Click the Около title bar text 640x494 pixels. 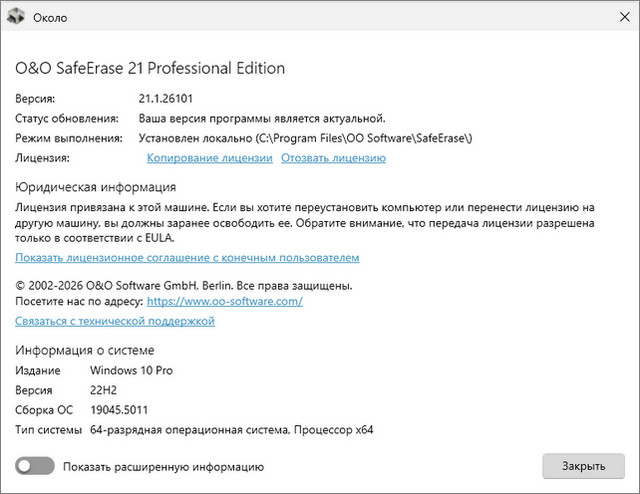point(51,18)
